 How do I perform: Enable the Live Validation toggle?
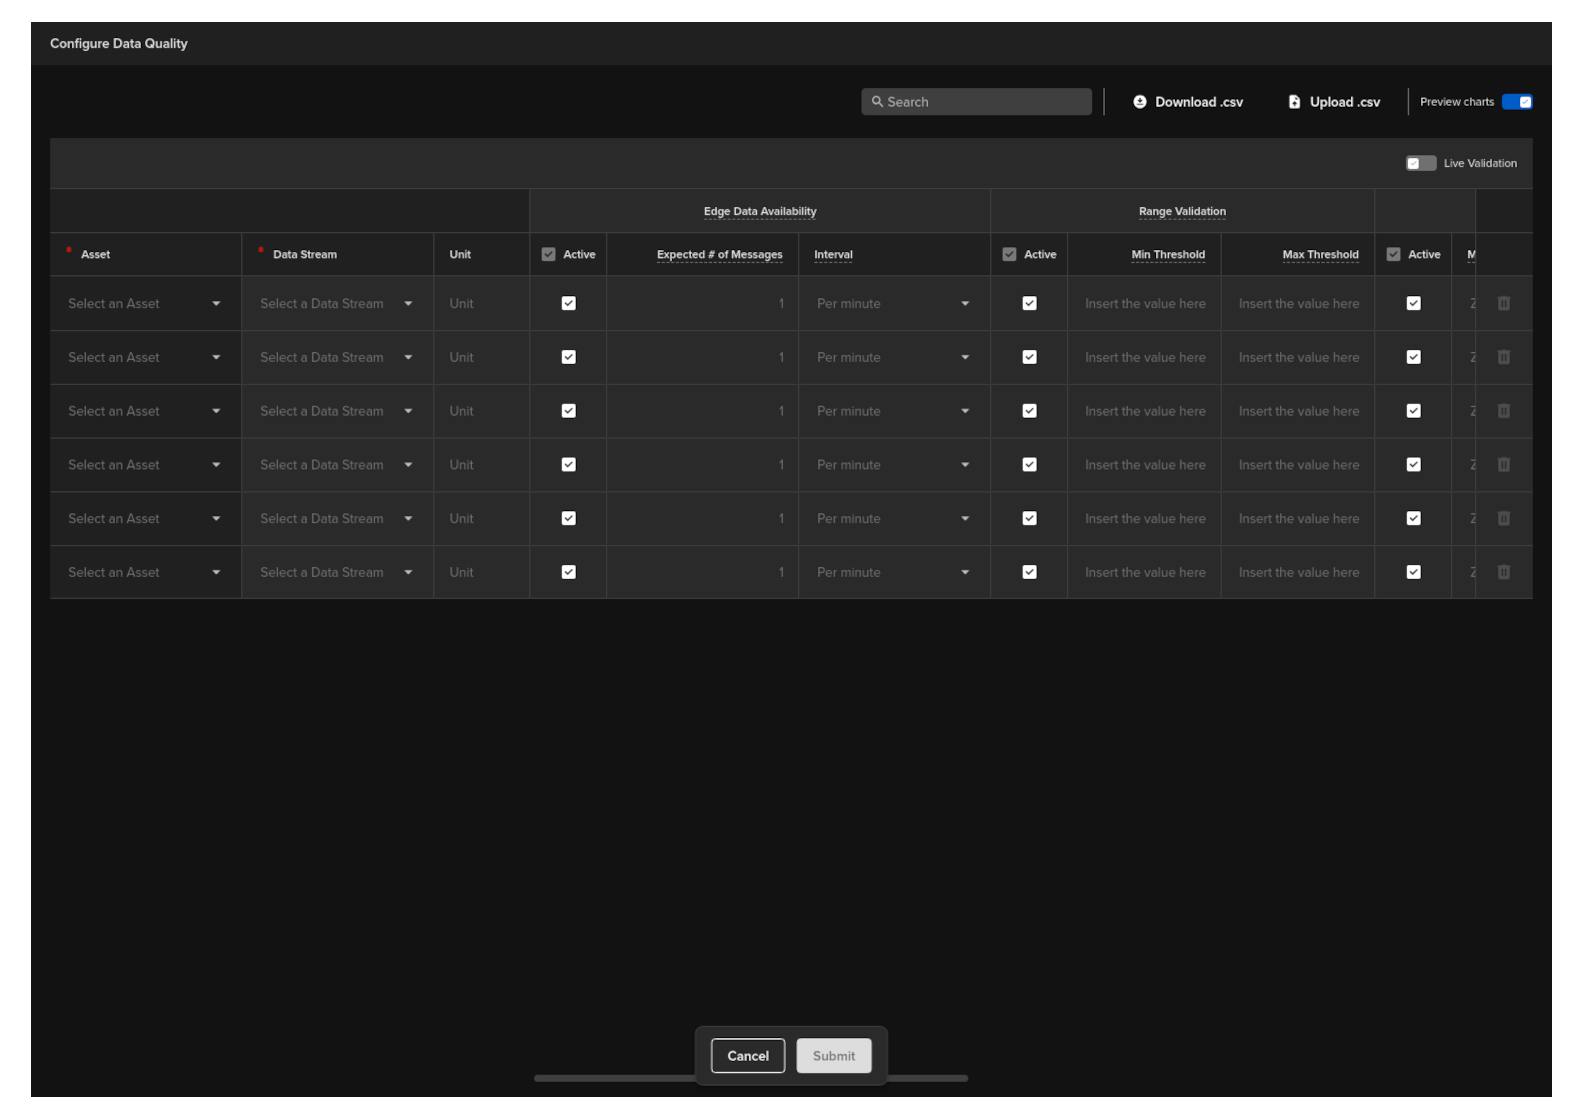click(x=1420, y=164)
